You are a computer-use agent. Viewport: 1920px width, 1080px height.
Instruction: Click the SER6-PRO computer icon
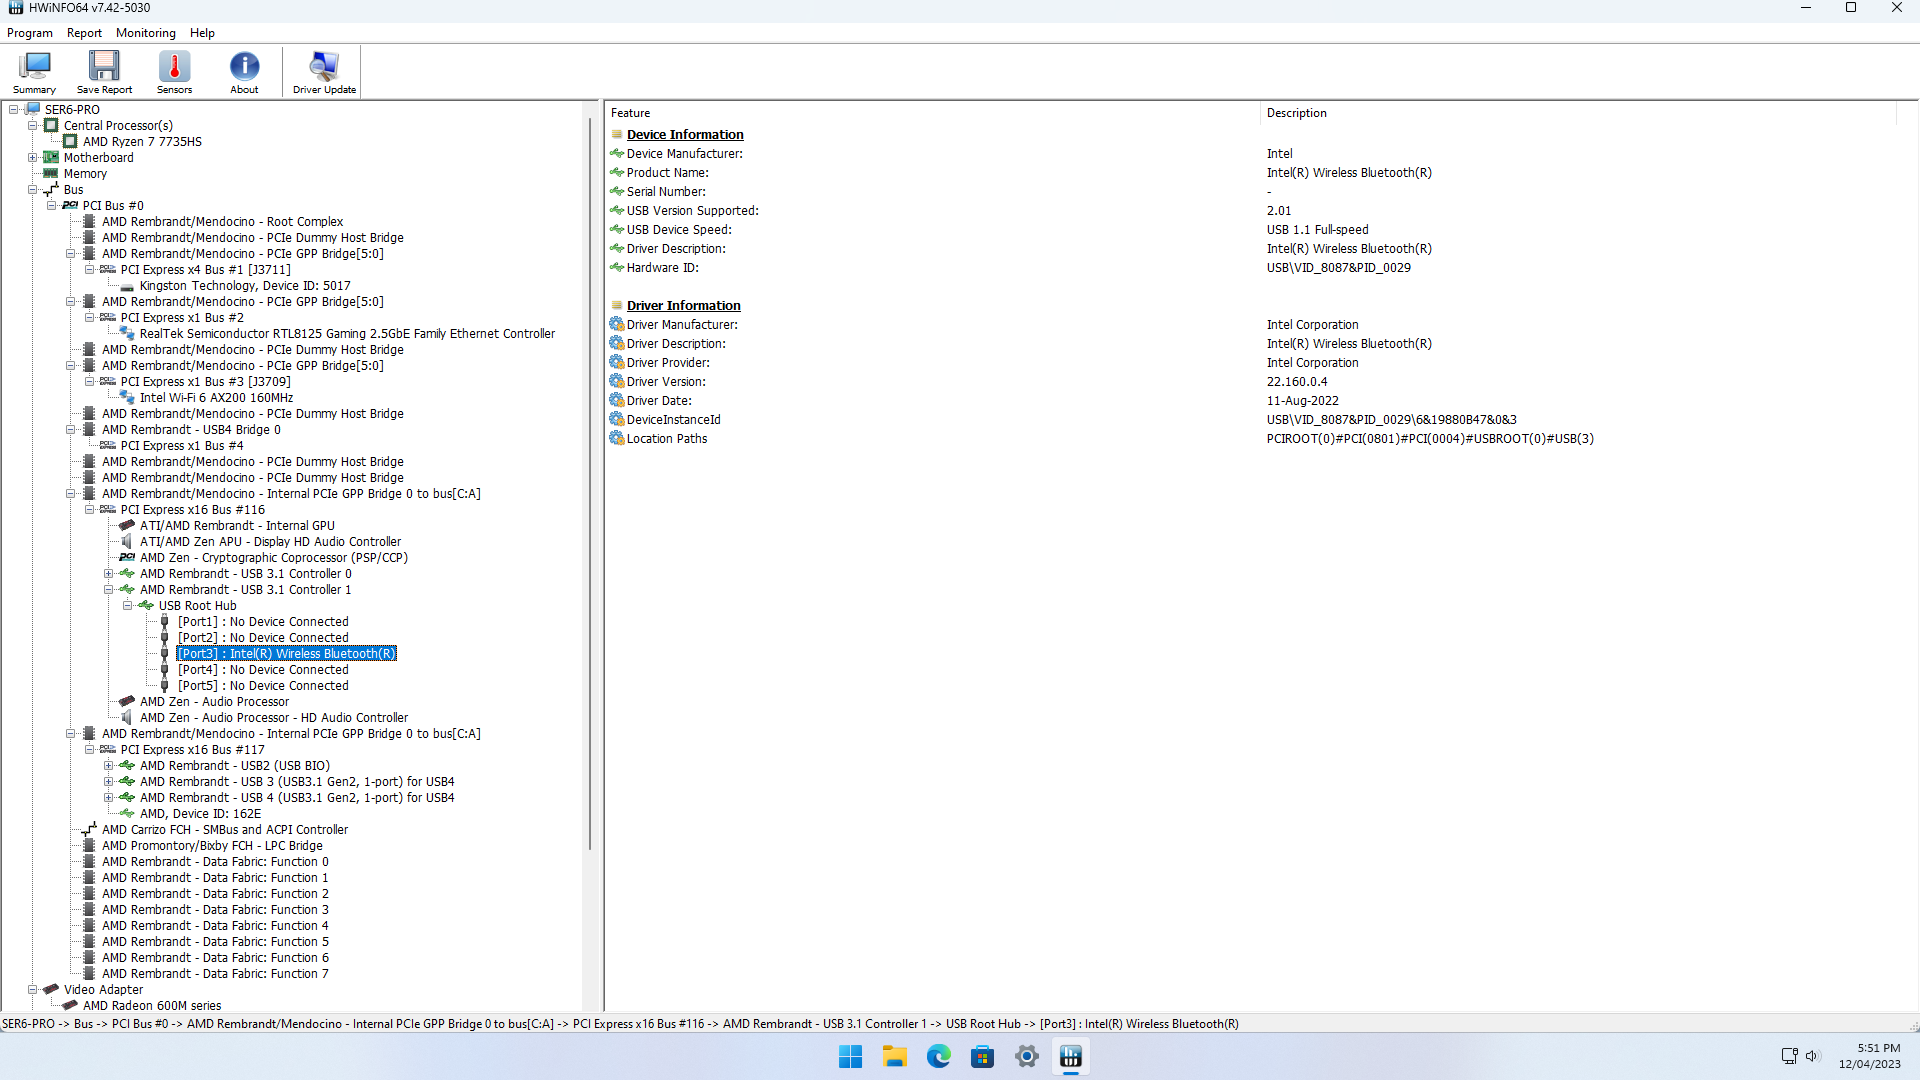33,109
